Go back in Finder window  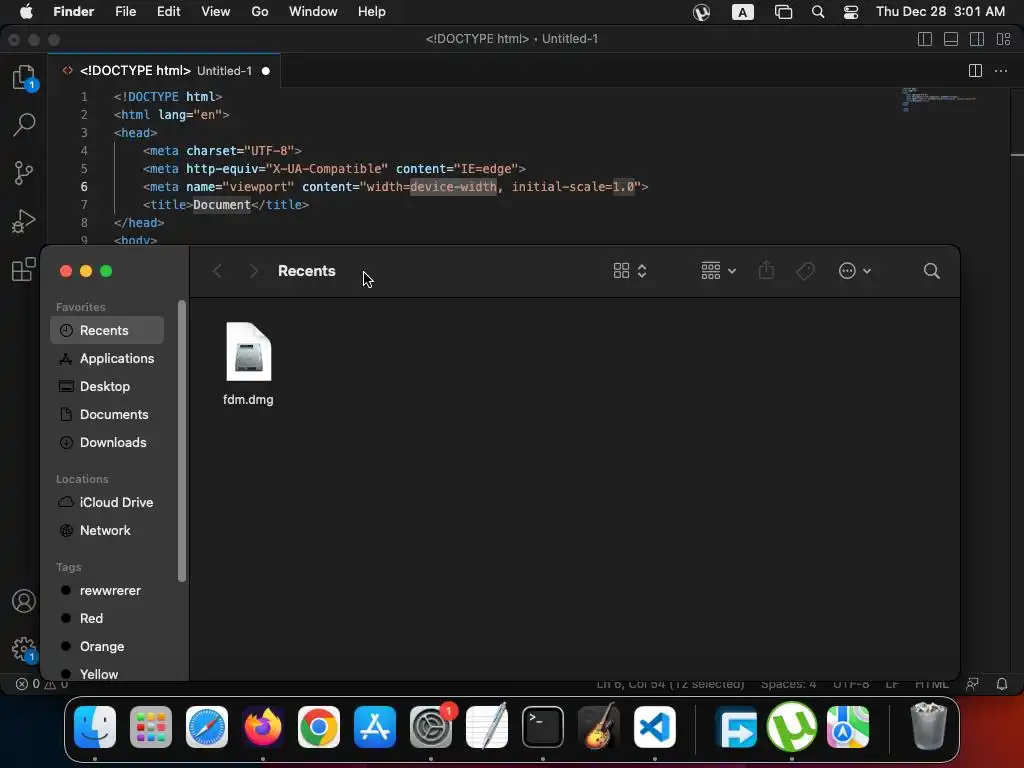(217, 271)
